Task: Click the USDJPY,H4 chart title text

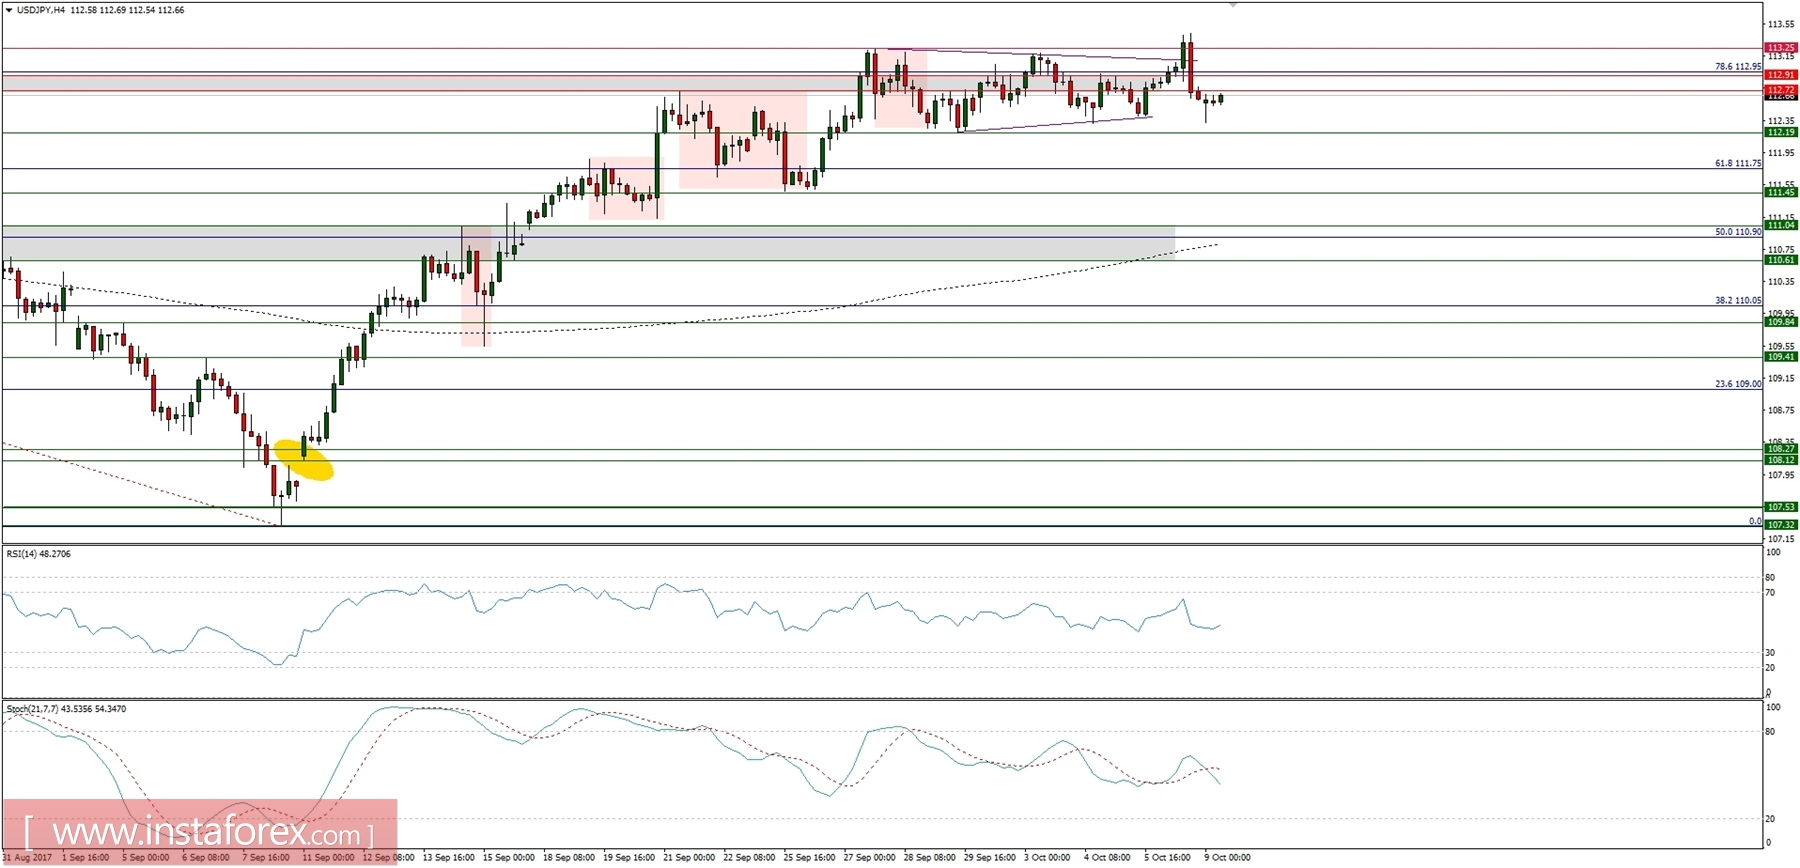Action: (x=40, y=10)
